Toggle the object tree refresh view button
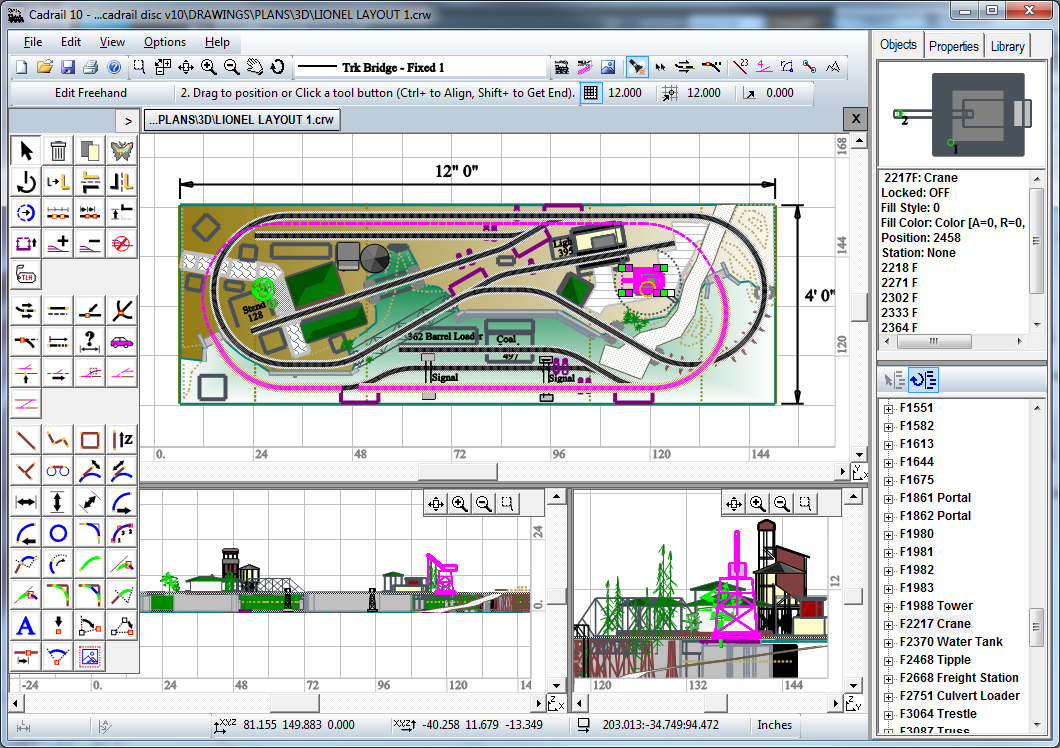This screenshot has width=1060, height=748. click(x=923, y=380)
